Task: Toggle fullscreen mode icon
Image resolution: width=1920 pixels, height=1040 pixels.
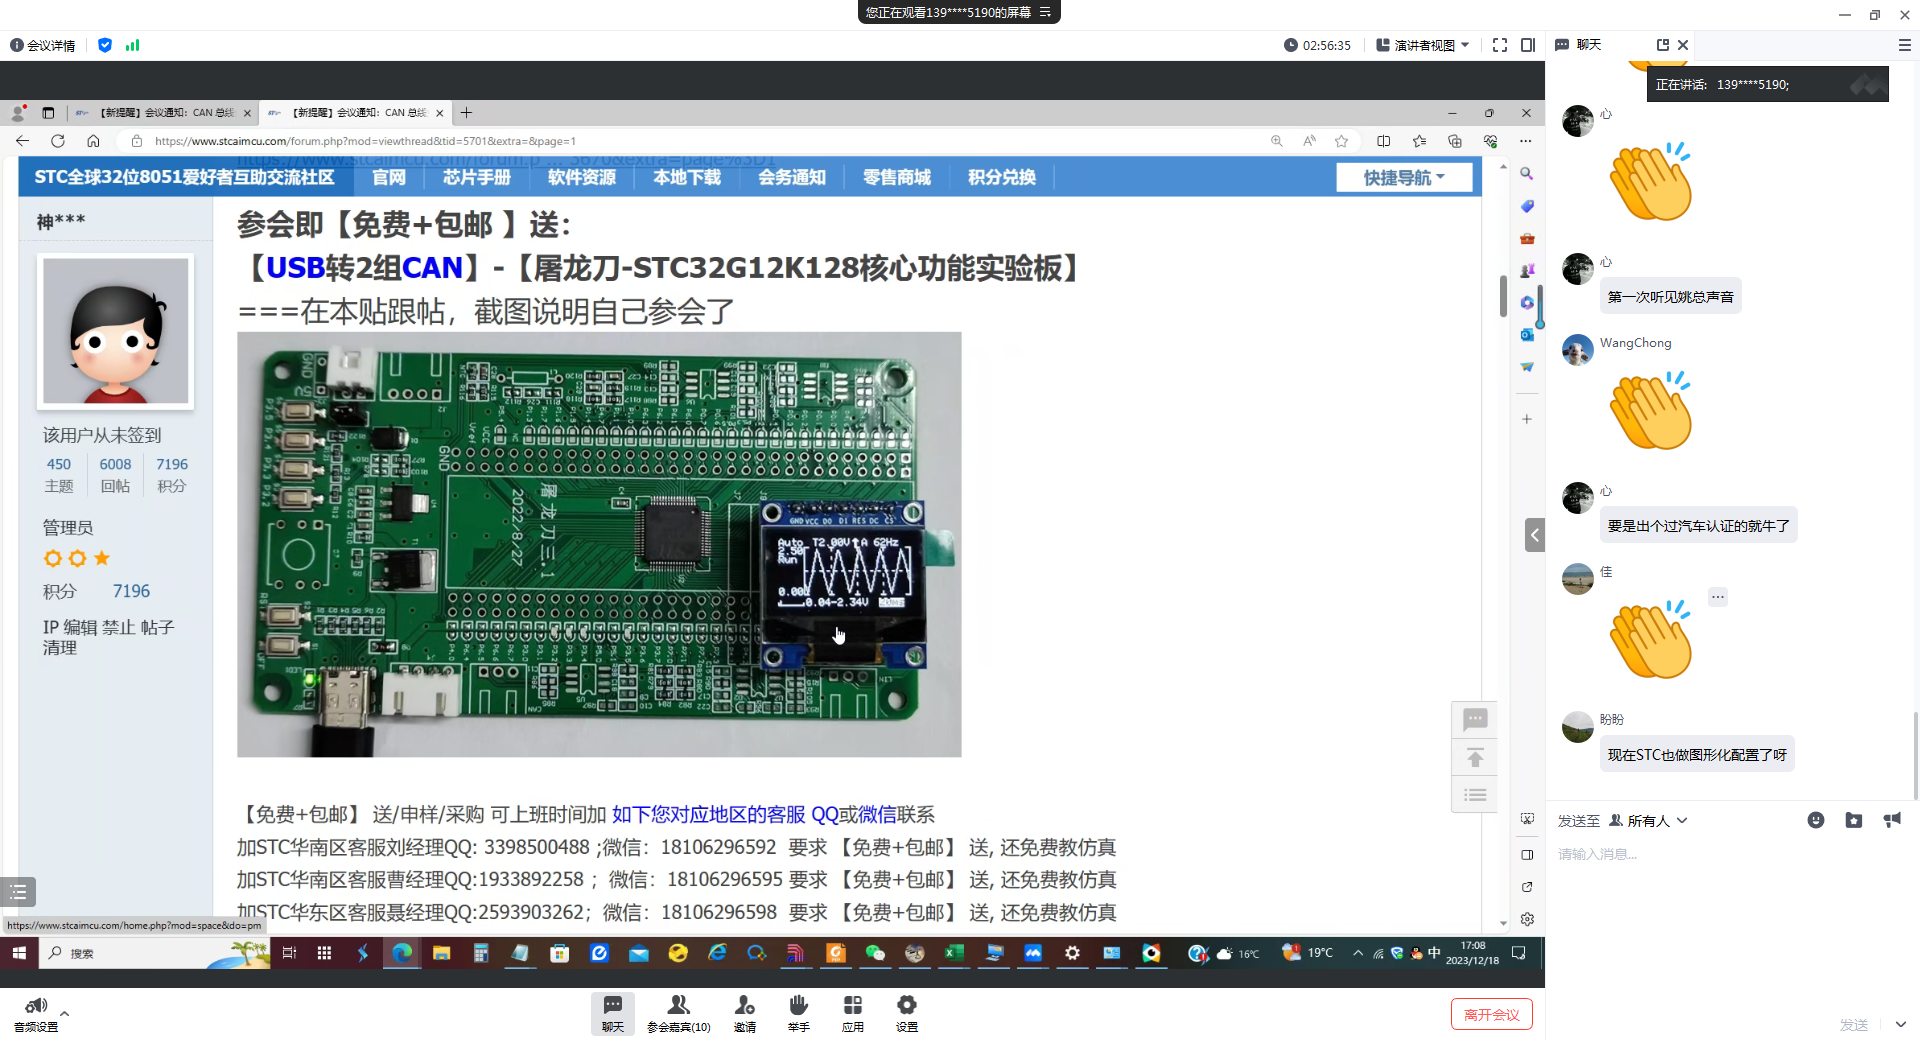Action: coord(1500,45)
